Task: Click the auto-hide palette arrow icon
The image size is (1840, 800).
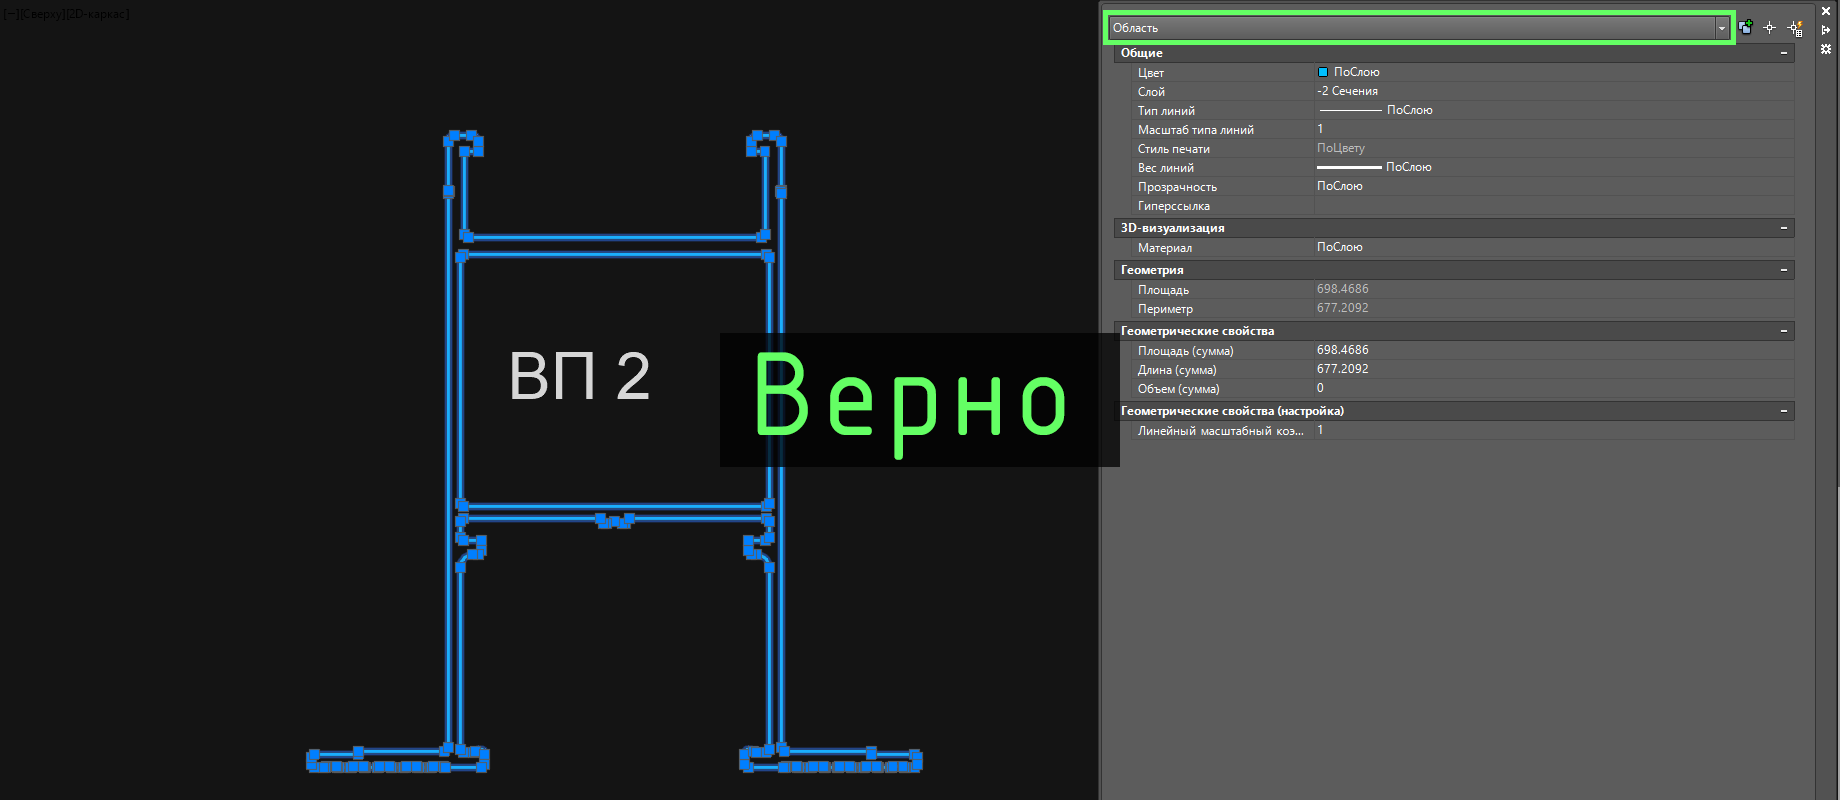Action: click(x=1826, y=30)
